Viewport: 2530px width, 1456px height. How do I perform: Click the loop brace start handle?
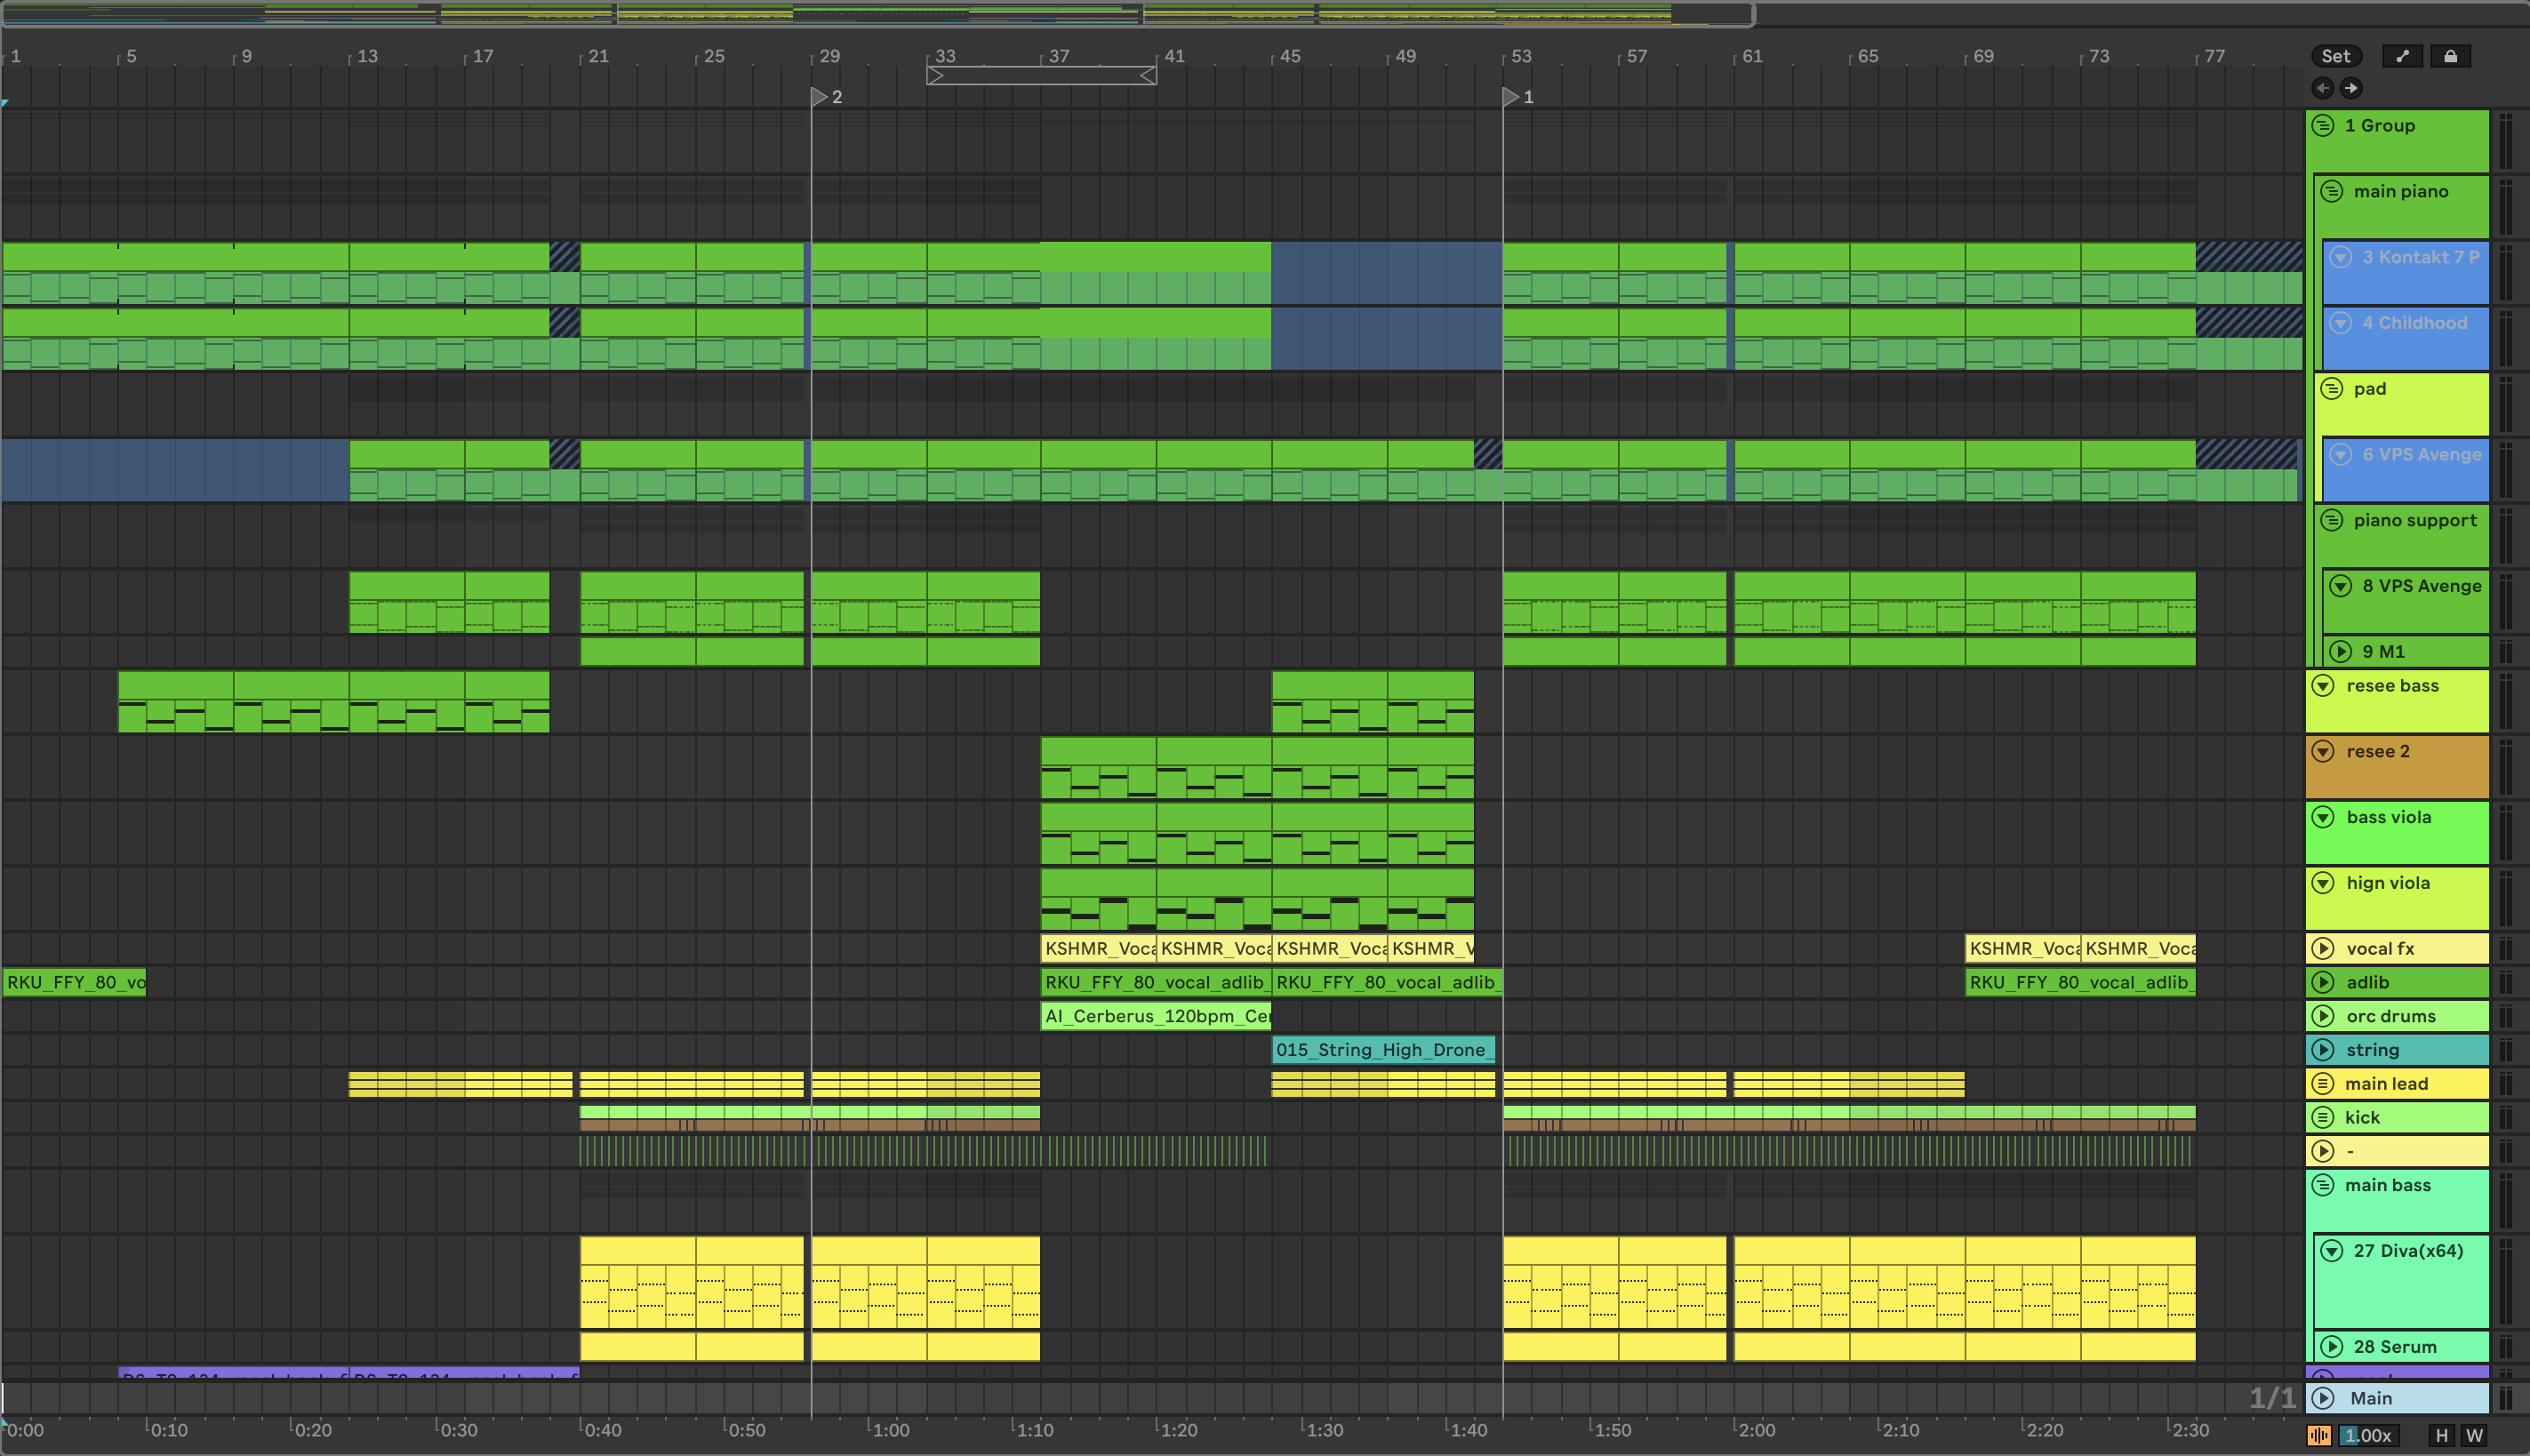[935, 75]
